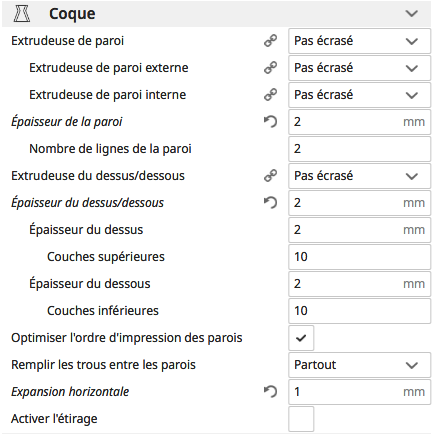Click Épaisseur du dessous input field
Screen dimensions: 438x434
[359, 284]
